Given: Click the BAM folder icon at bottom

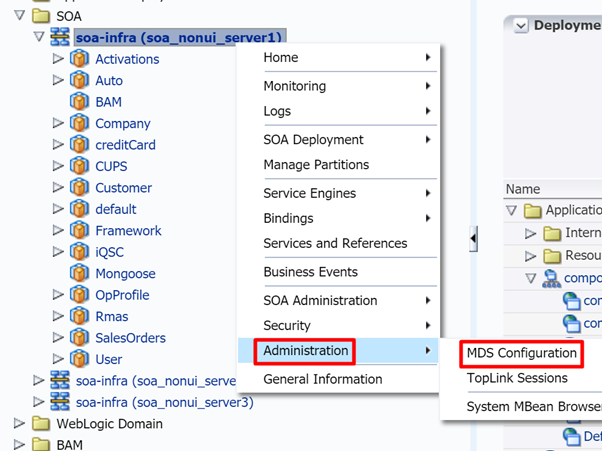Looking at the screenshot, I should pos(41,444).
